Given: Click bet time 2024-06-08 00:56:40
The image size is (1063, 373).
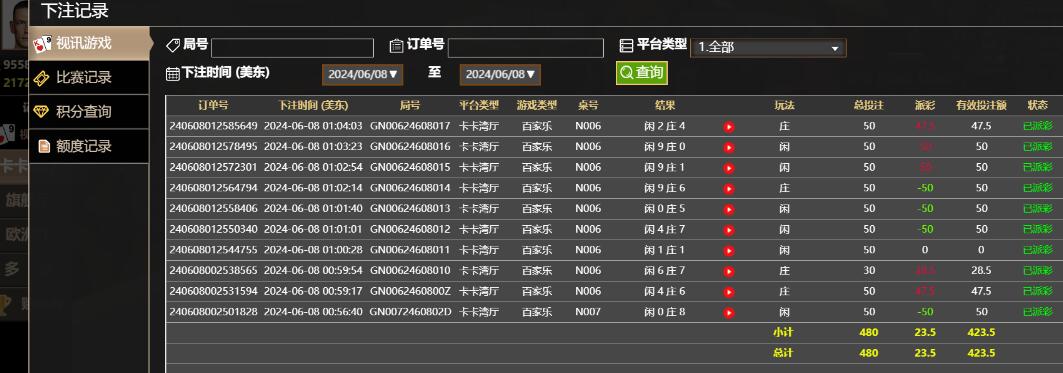Looking at the screenshot, I should point(313,312).
